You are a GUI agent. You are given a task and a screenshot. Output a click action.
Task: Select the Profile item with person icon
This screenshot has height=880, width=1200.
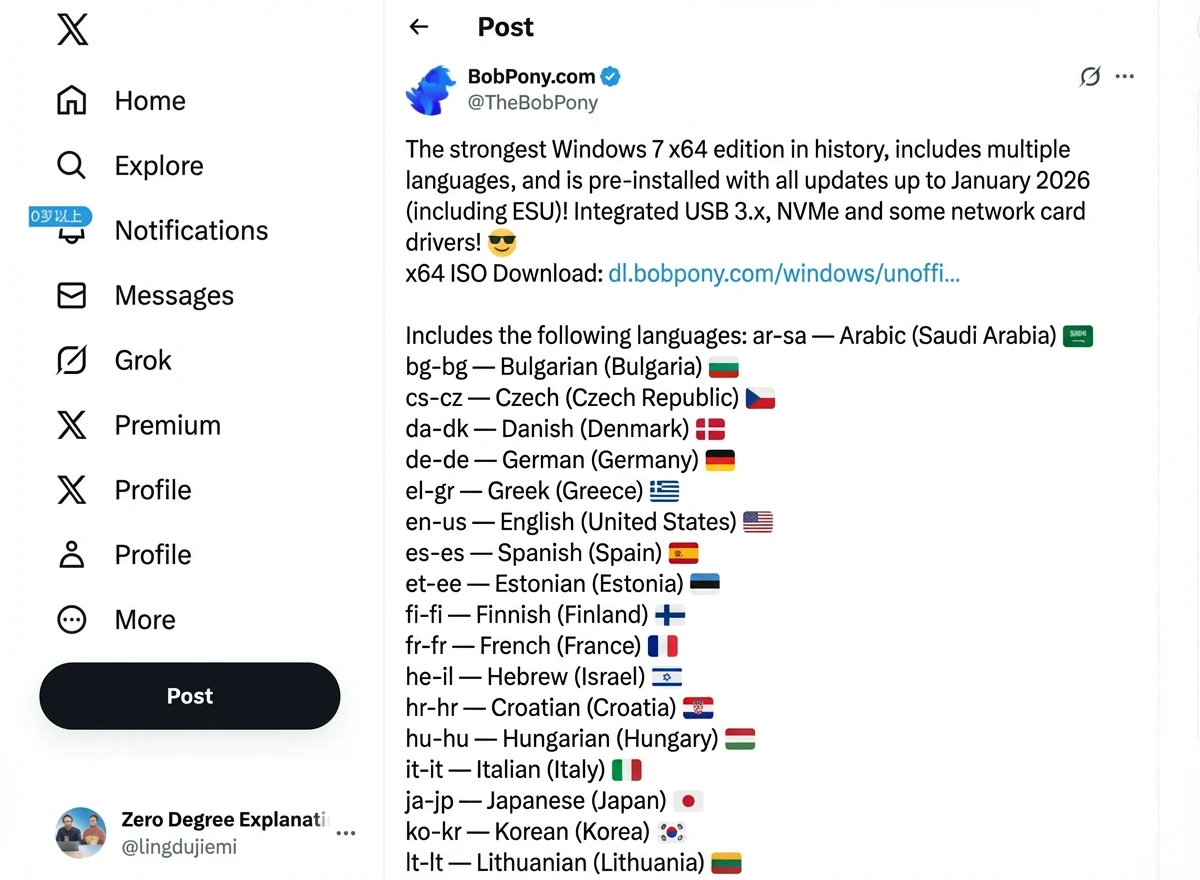point(72,555)
